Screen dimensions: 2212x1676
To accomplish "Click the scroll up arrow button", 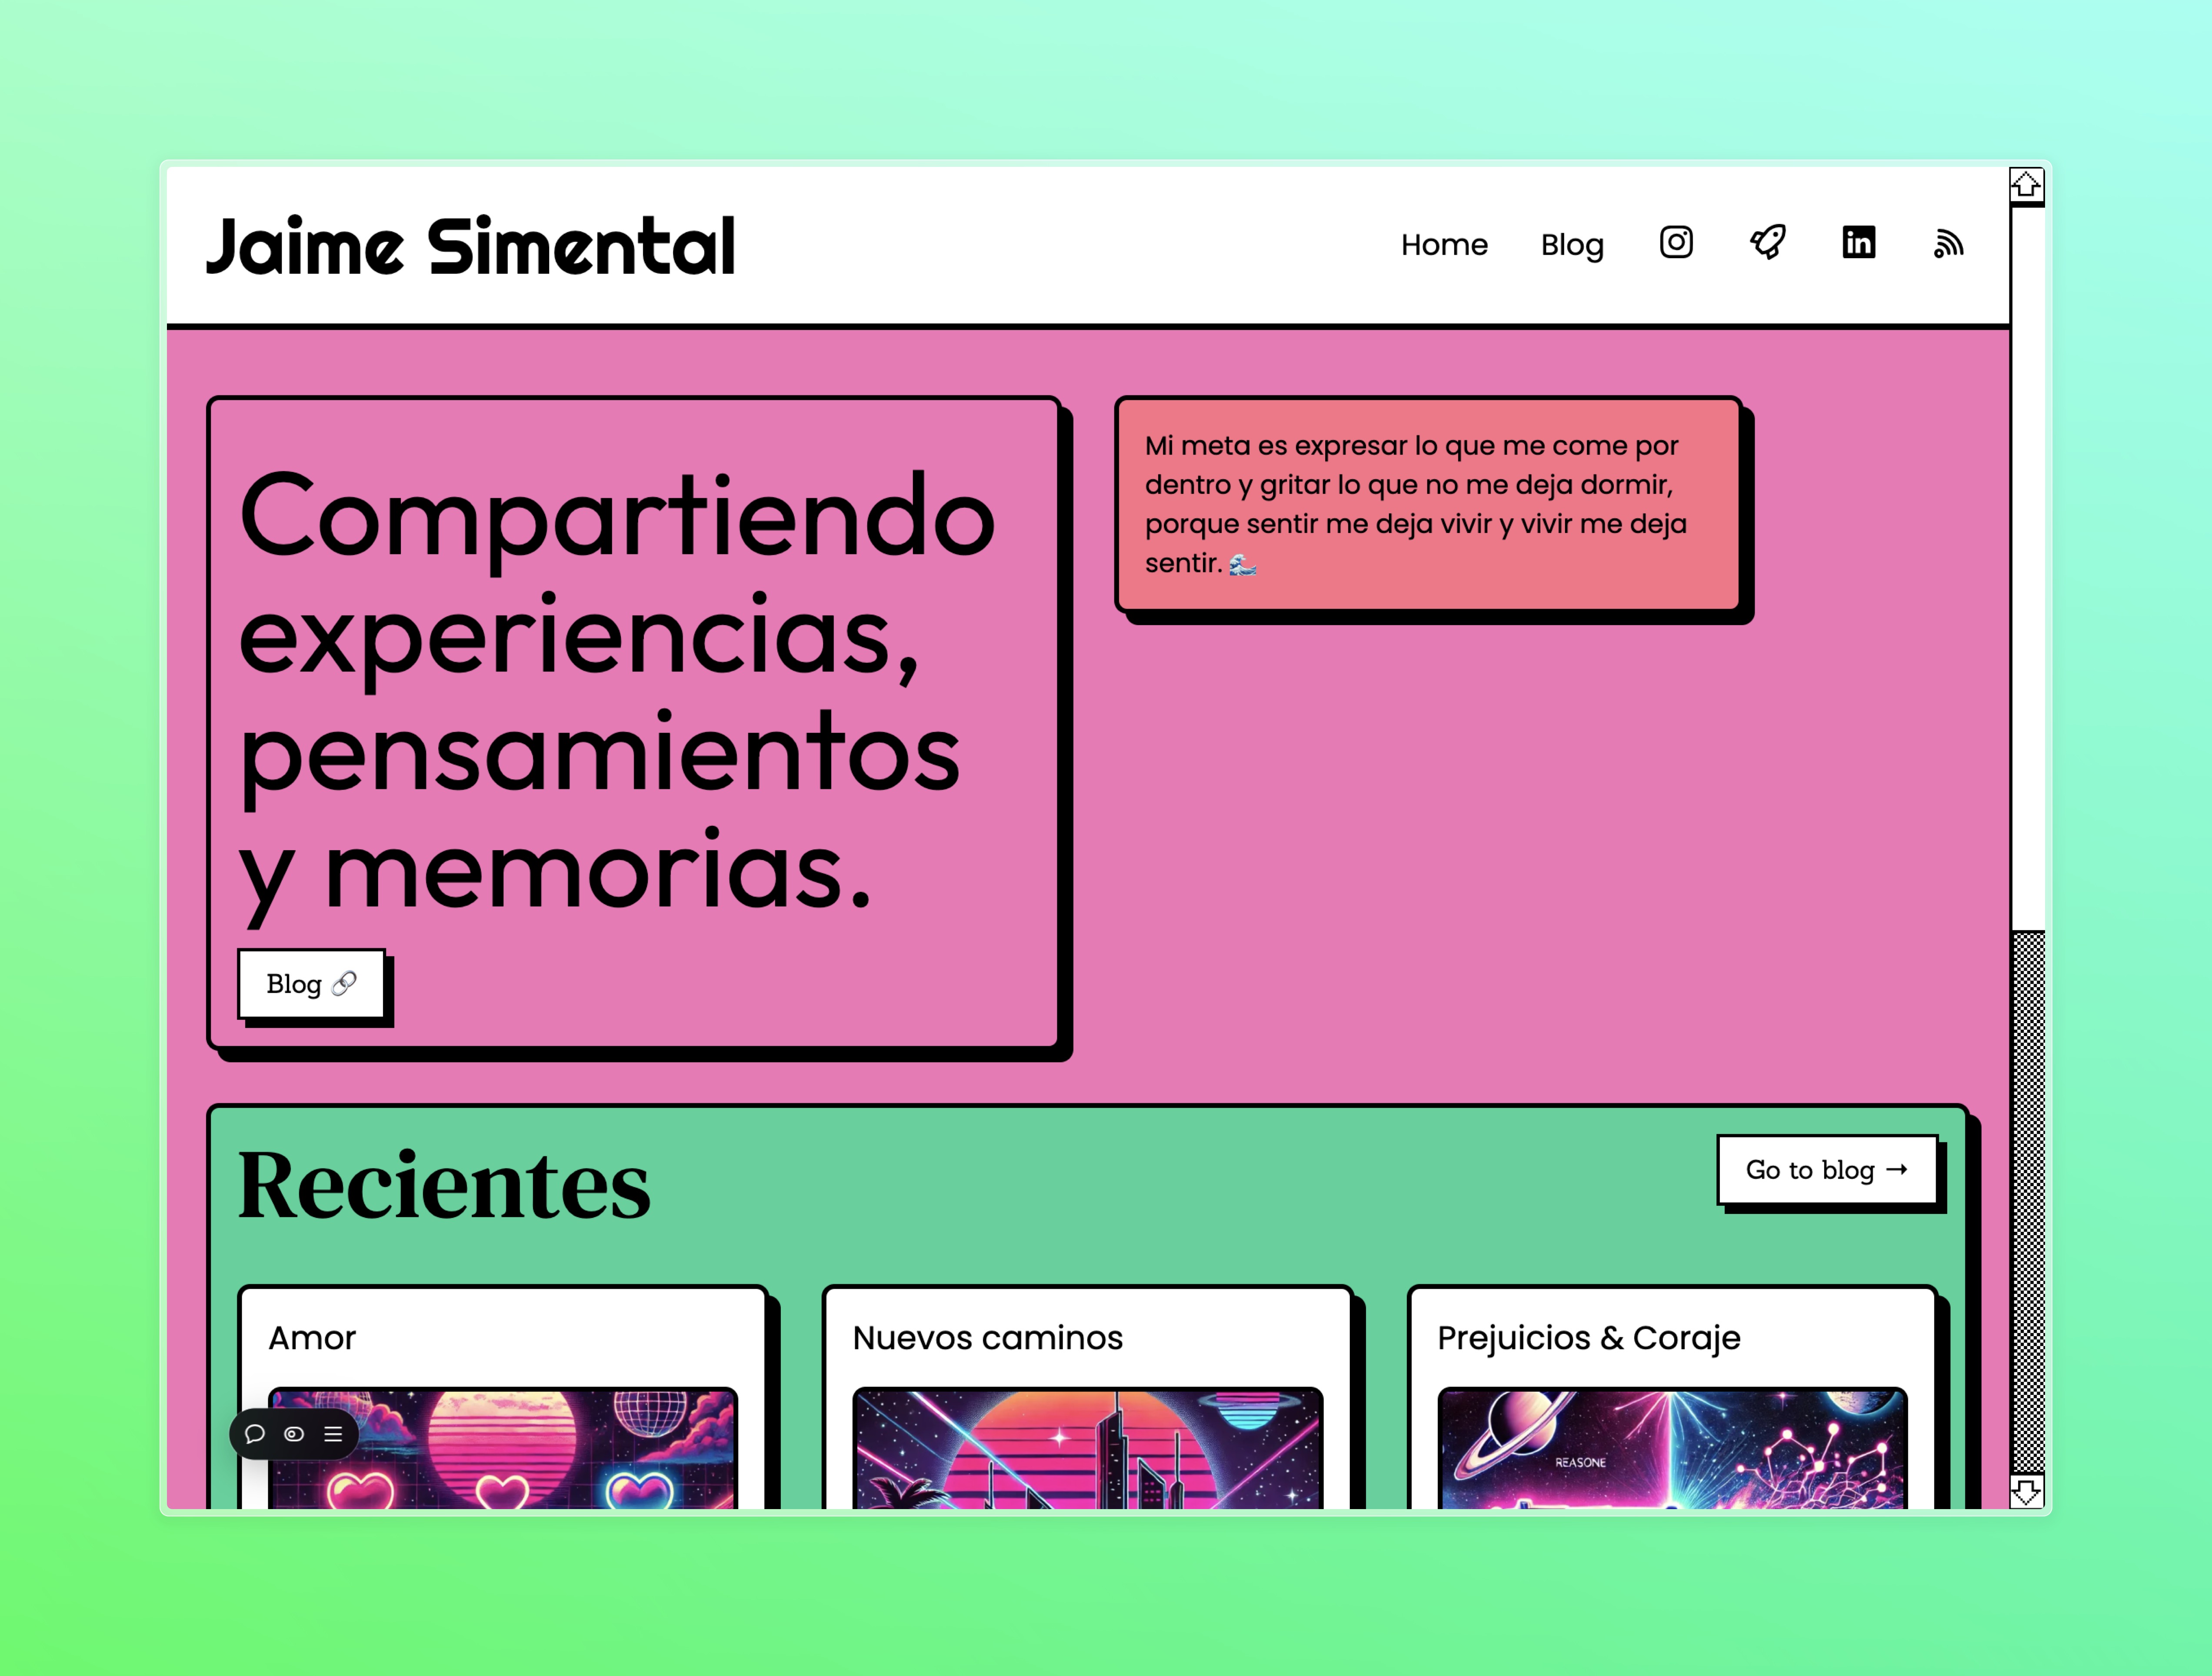I will (x=2027, y=185).
